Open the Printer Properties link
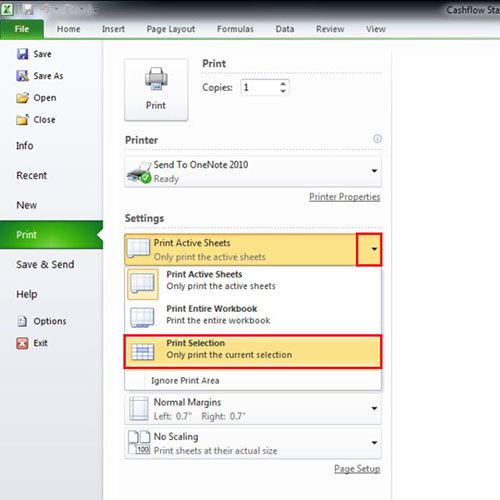This screenshot has height=500, width=500. coord(344,197)
